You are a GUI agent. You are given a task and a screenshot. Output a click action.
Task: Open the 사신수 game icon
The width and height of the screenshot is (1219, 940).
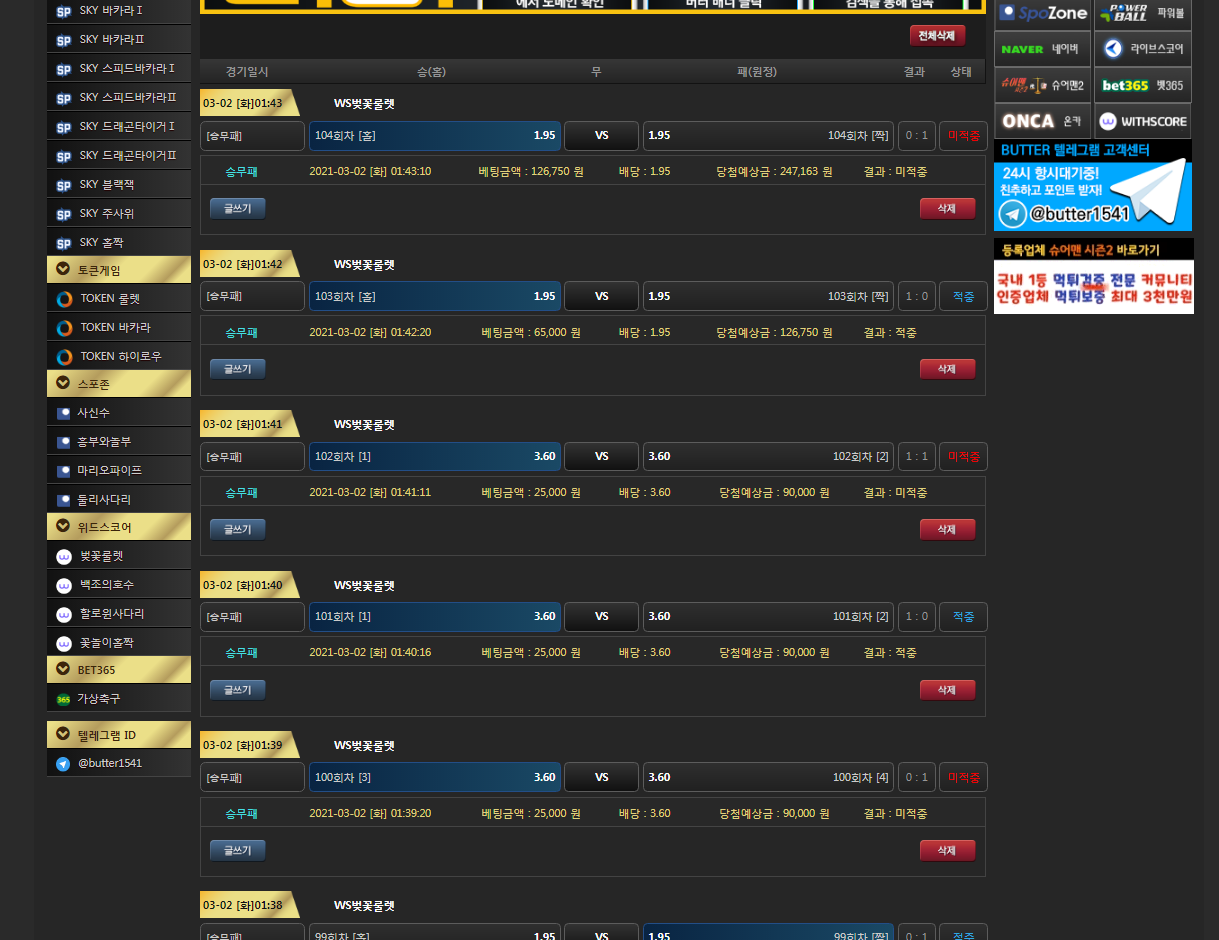(64, 413)
